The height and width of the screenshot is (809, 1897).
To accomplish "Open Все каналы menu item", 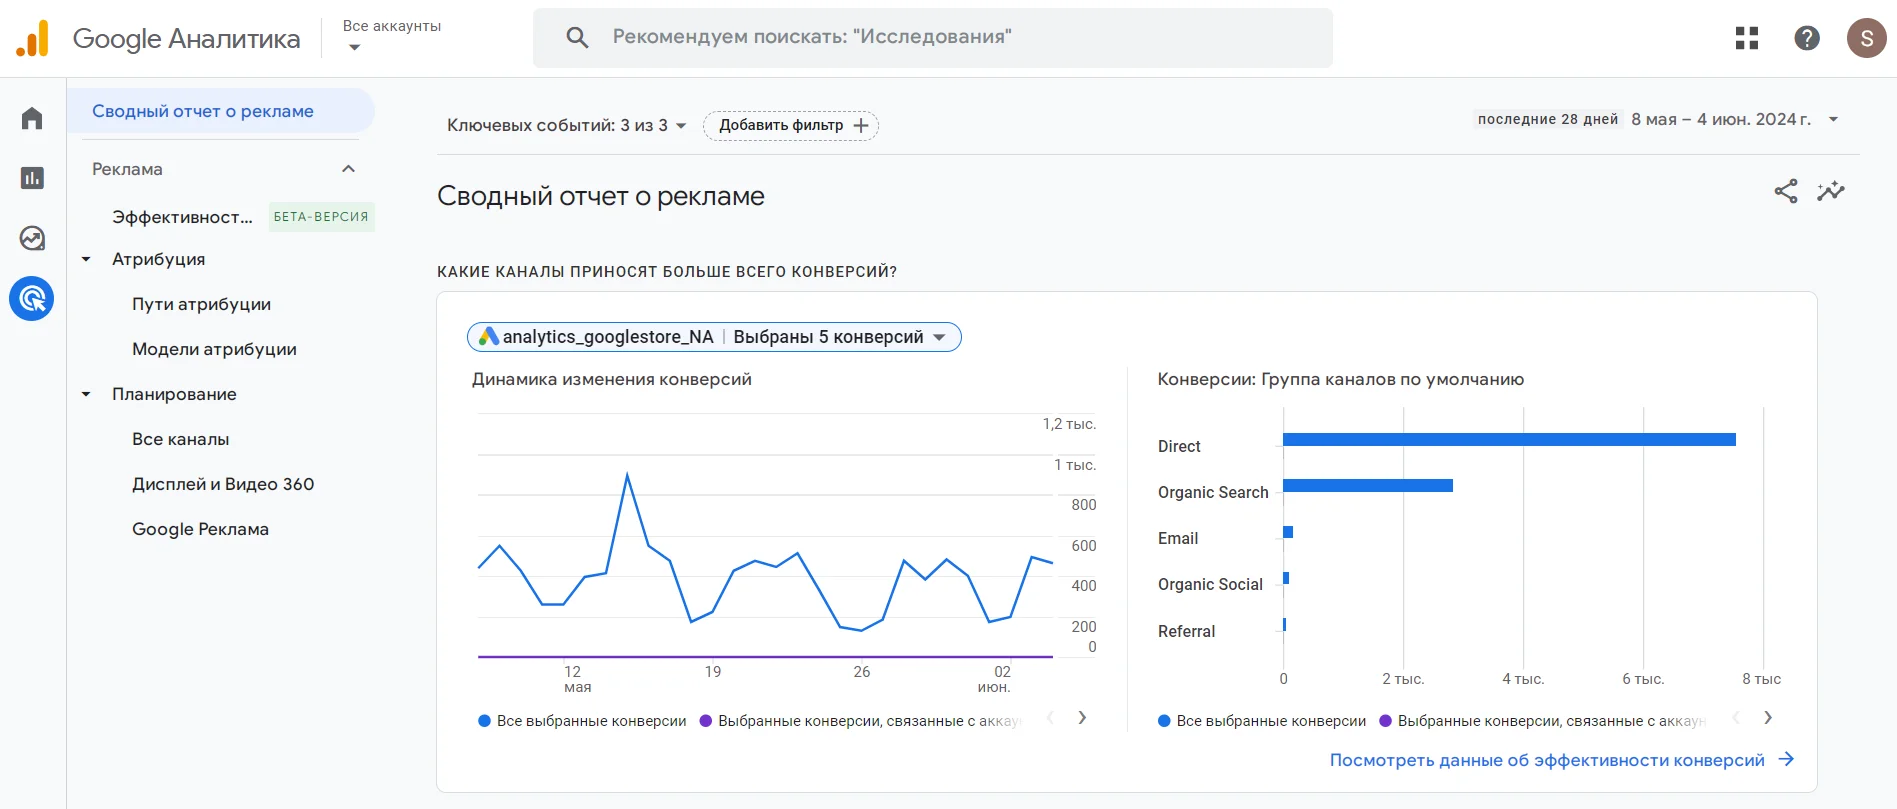I will click(x=181, y=439).
